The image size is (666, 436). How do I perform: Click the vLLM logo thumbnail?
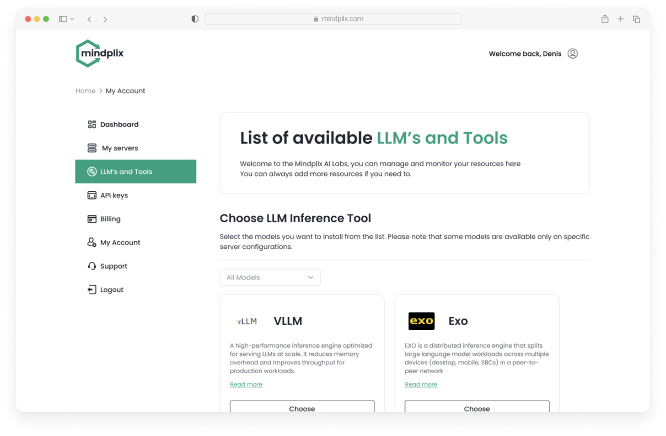point(247,321)
